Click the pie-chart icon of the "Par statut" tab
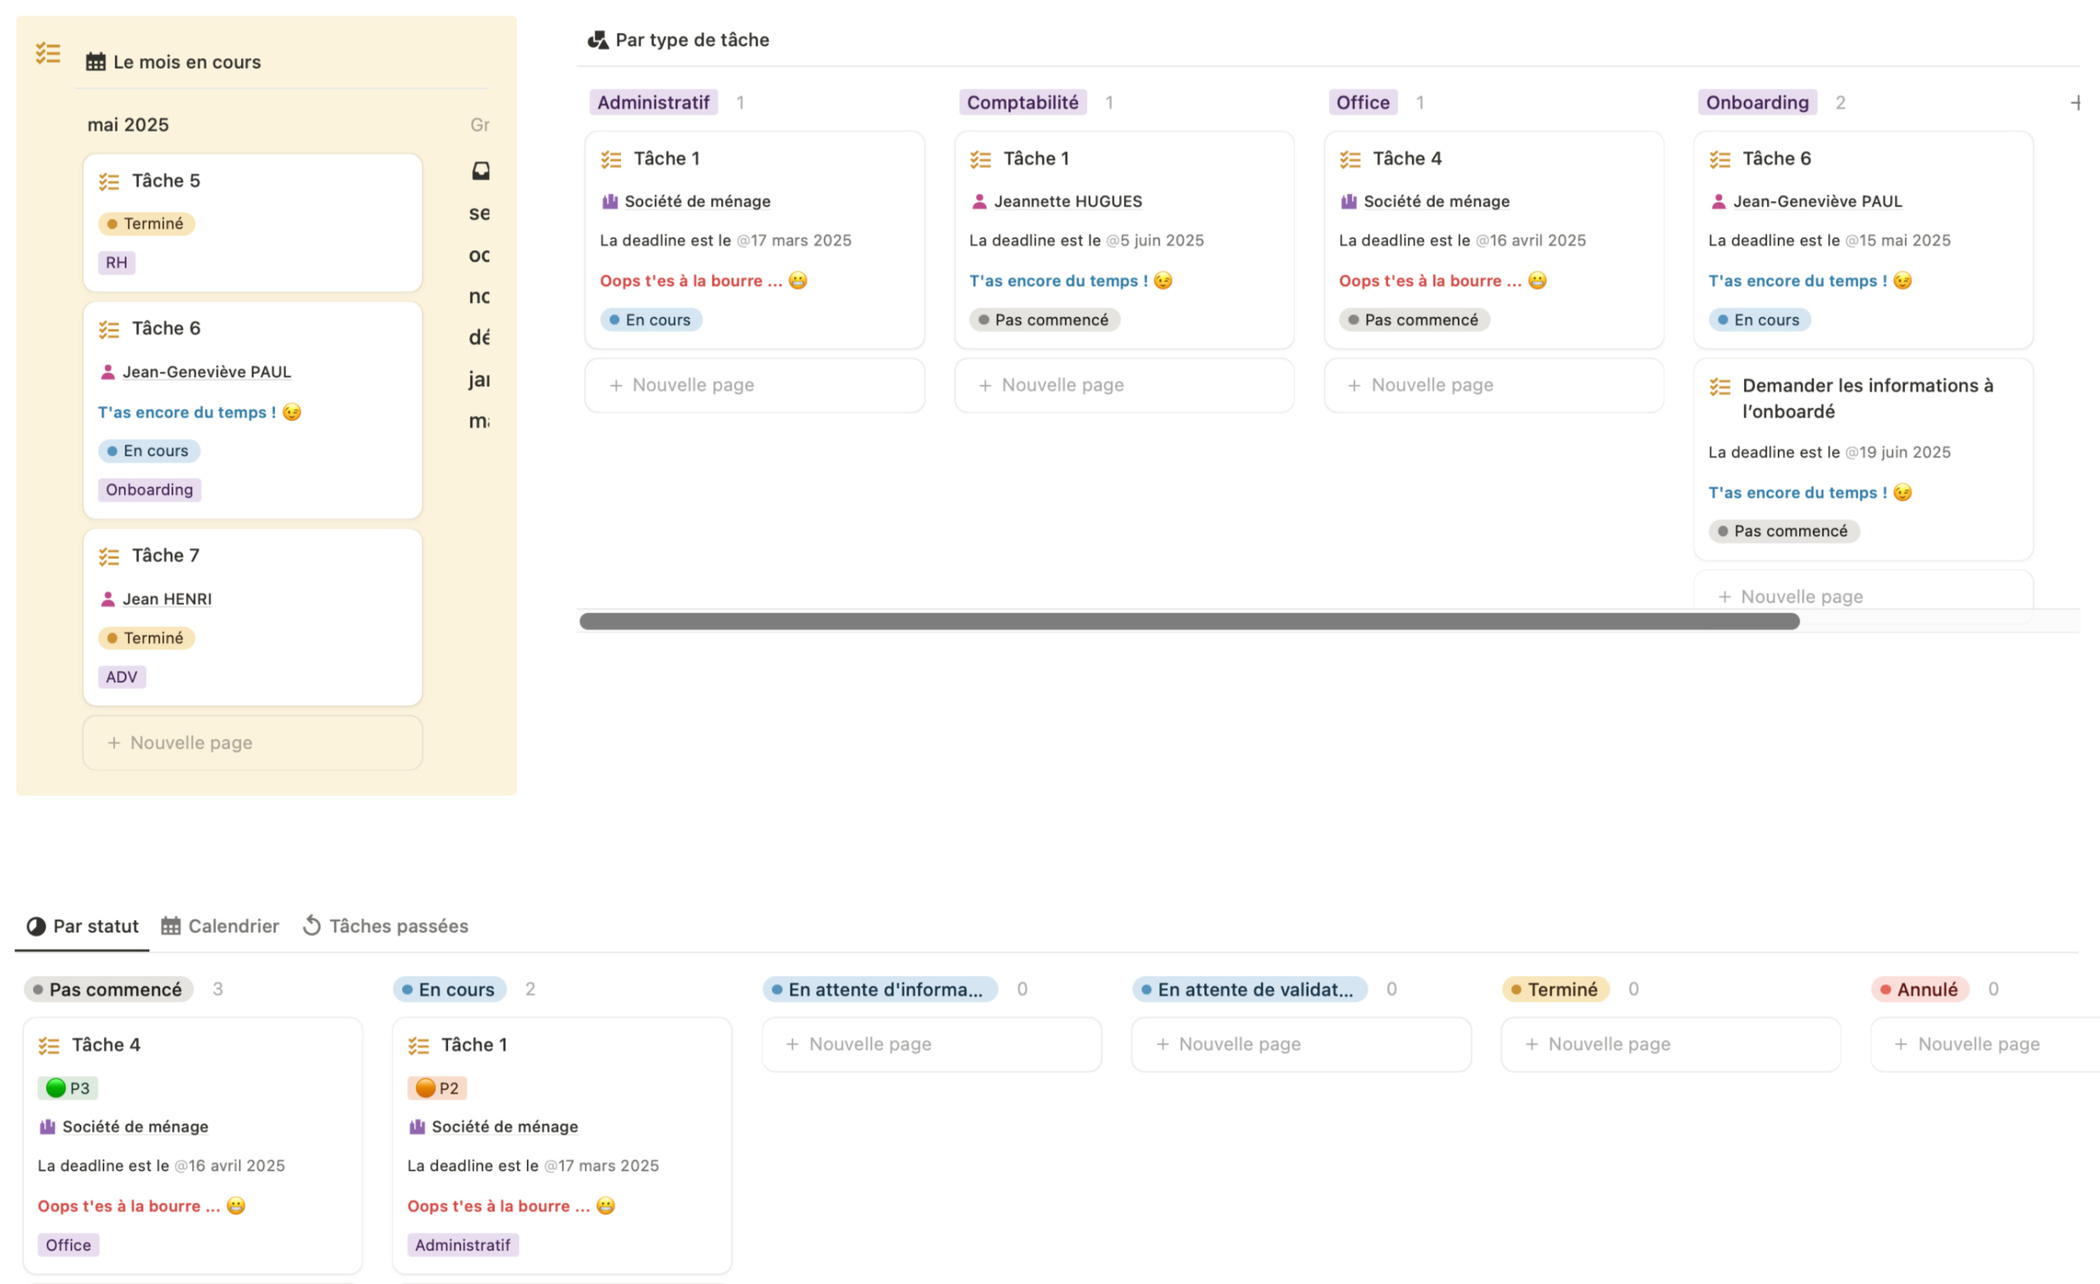 point(34,926)
